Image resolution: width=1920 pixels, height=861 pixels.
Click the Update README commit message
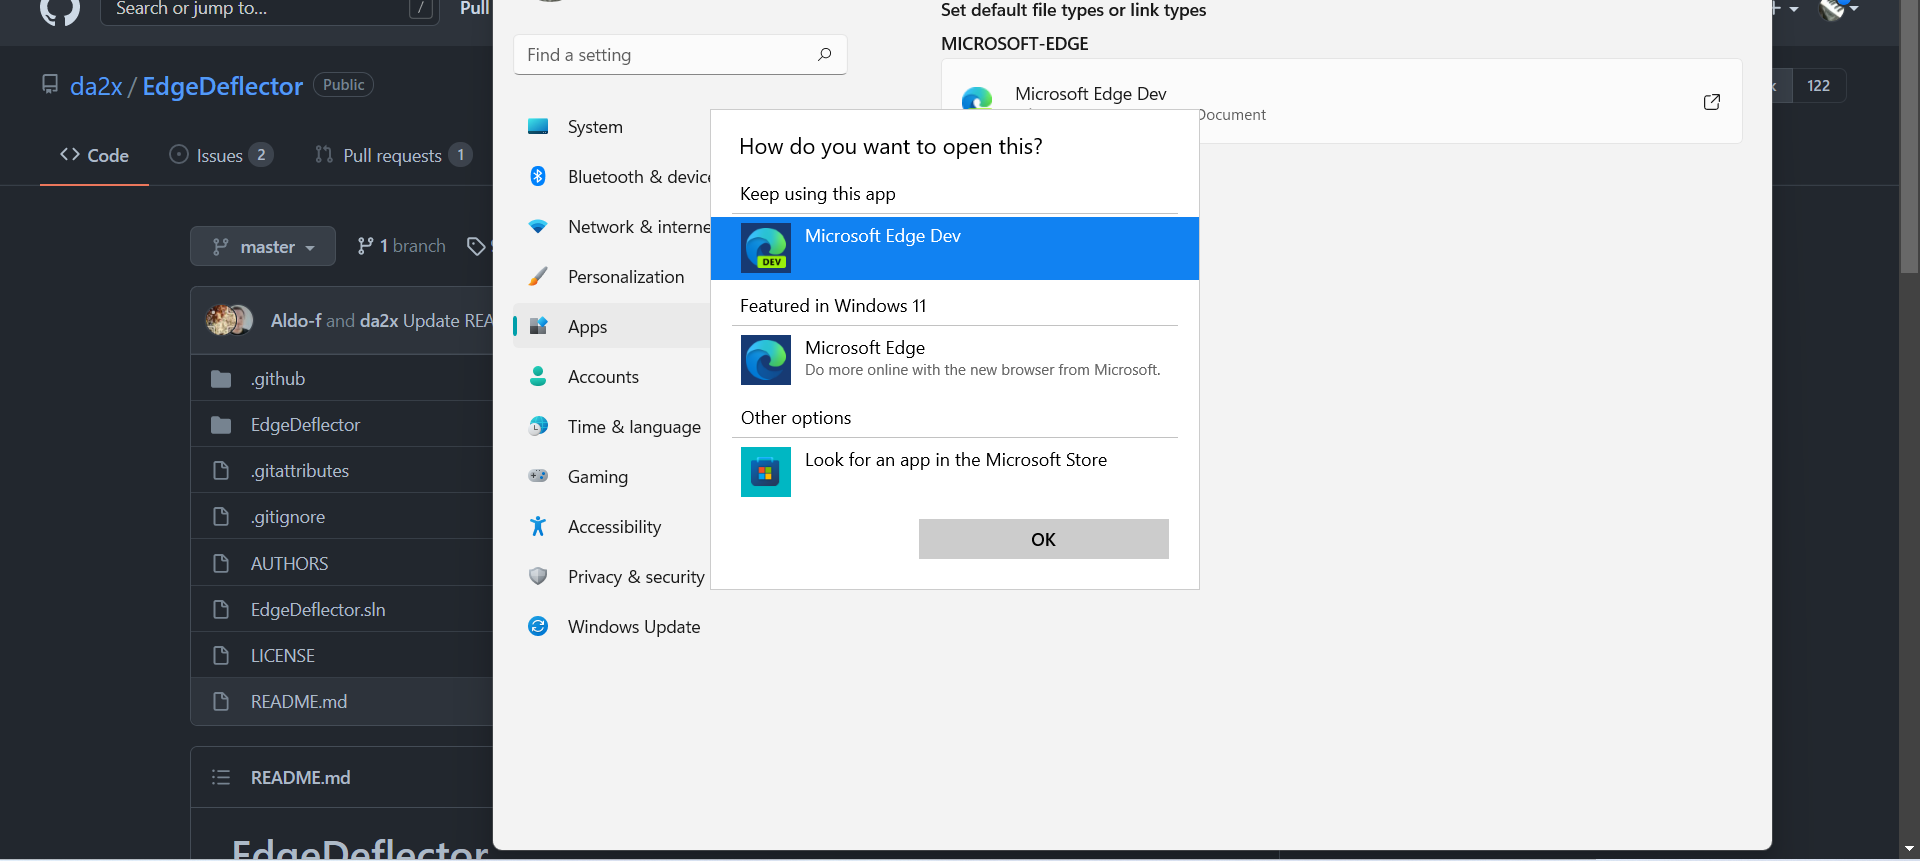click(x=447, y=321)
